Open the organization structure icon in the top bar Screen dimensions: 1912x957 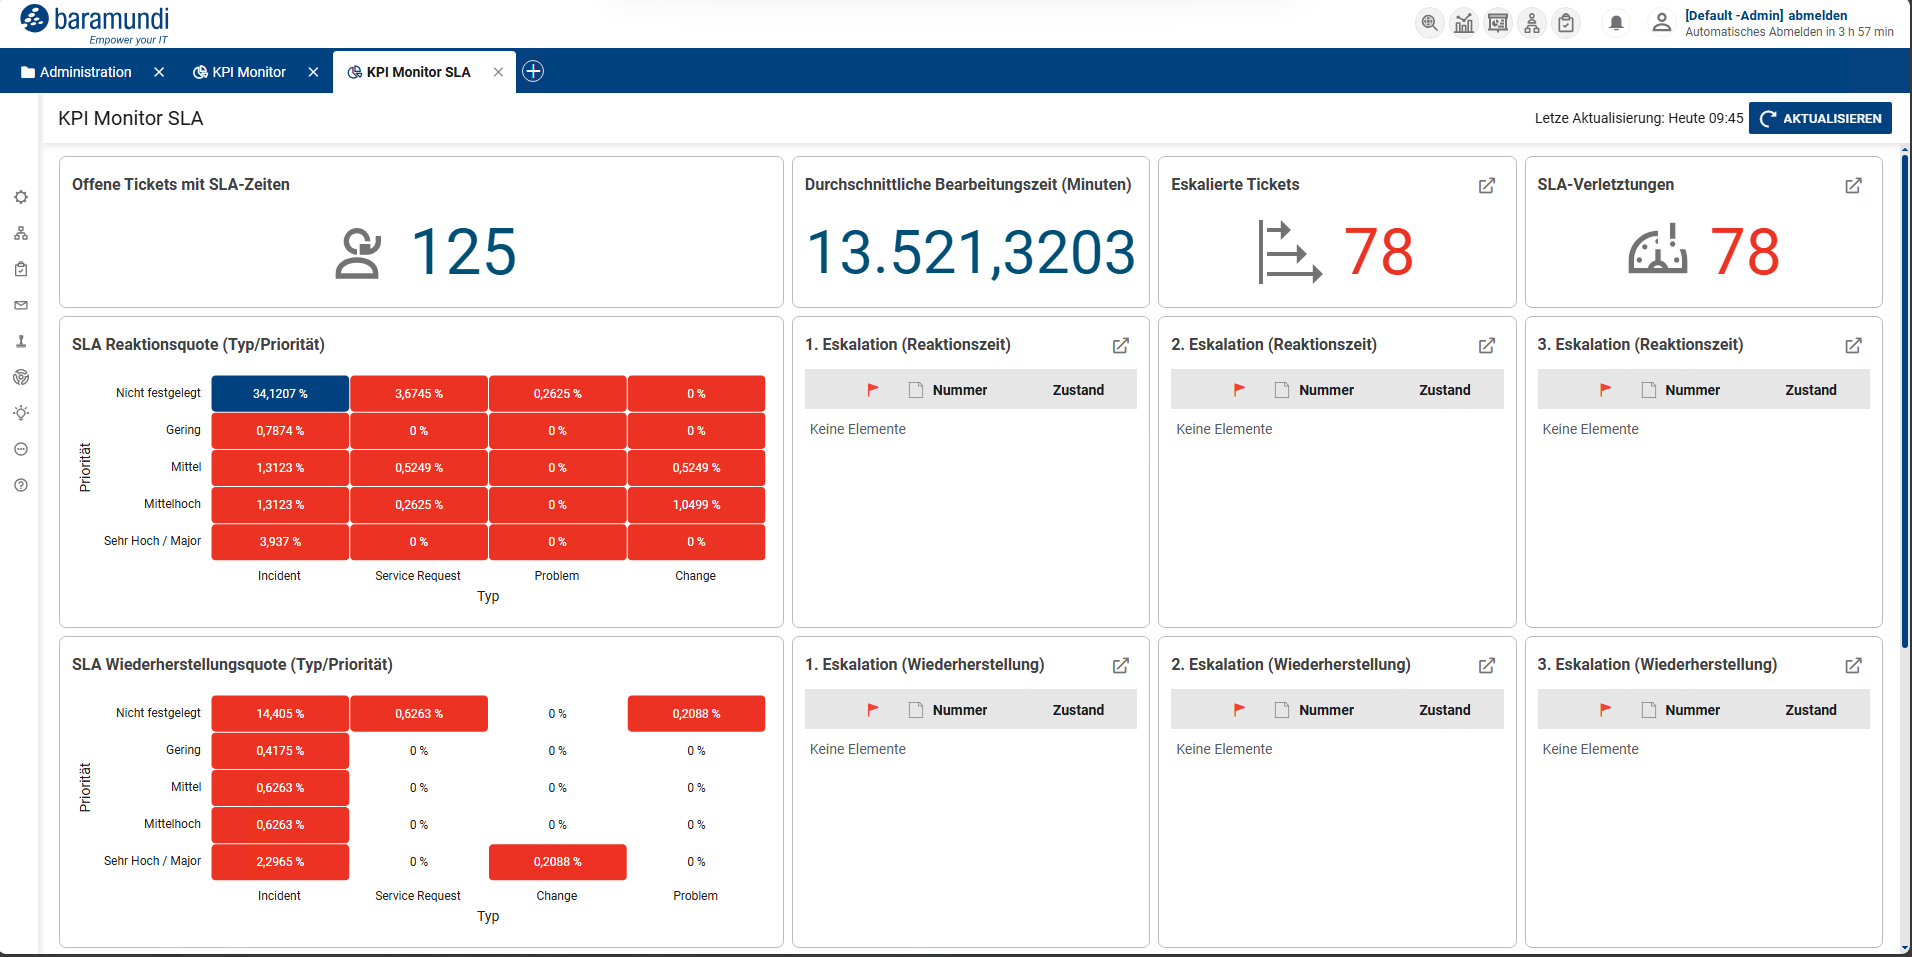(x=1532, y=22)
